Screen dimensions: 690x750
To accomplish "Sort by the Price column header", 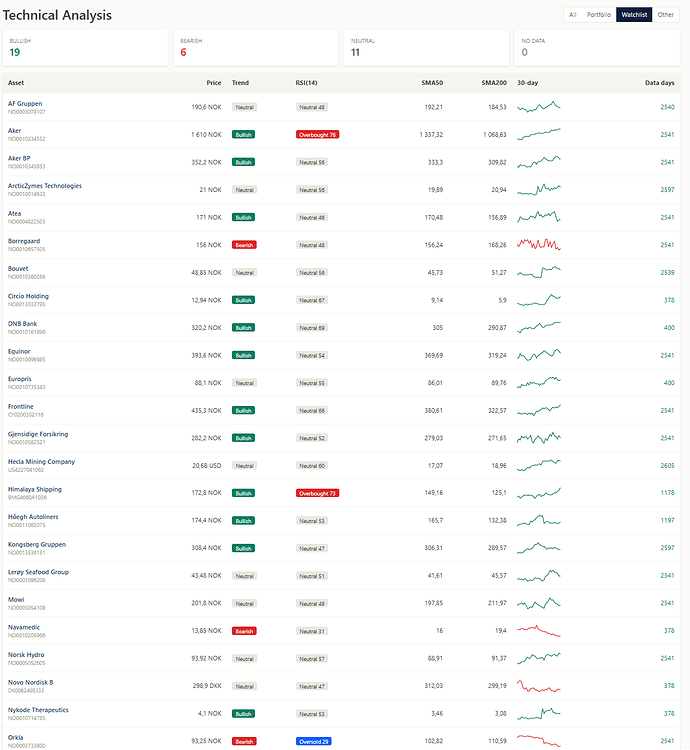I will 214,83.
